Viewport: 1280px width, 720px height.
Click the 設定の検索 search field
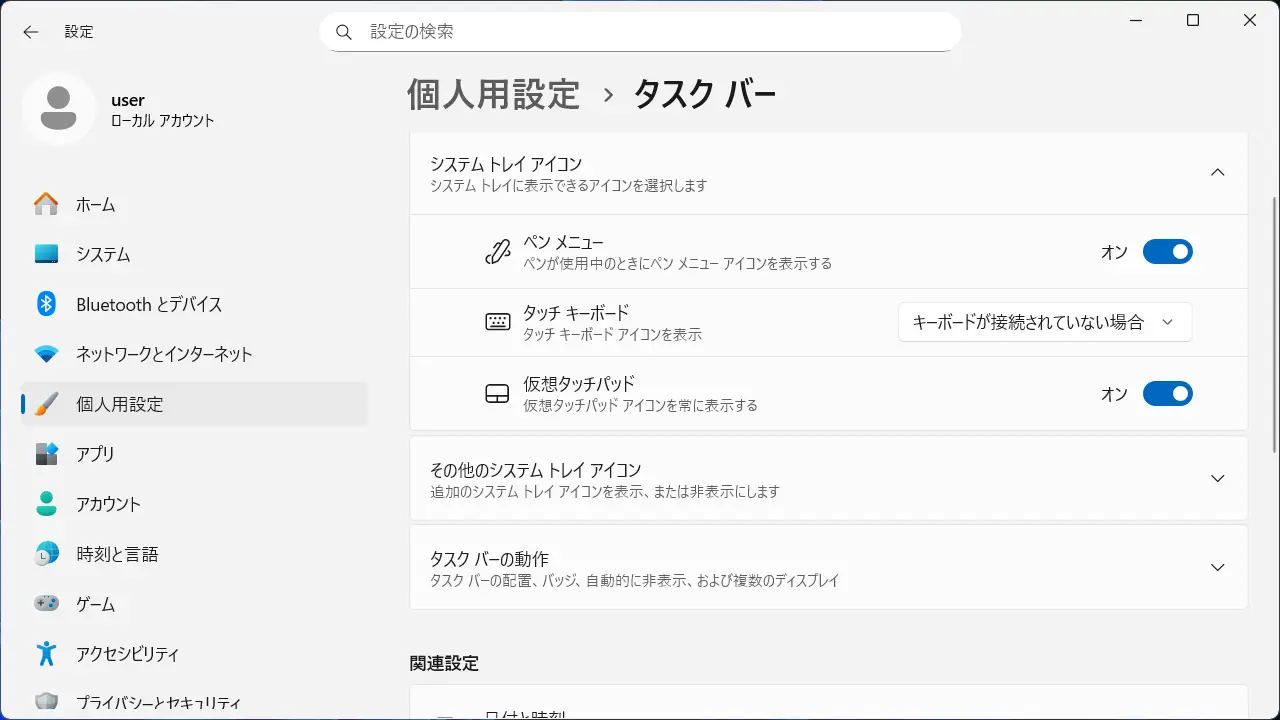[640, 32]
